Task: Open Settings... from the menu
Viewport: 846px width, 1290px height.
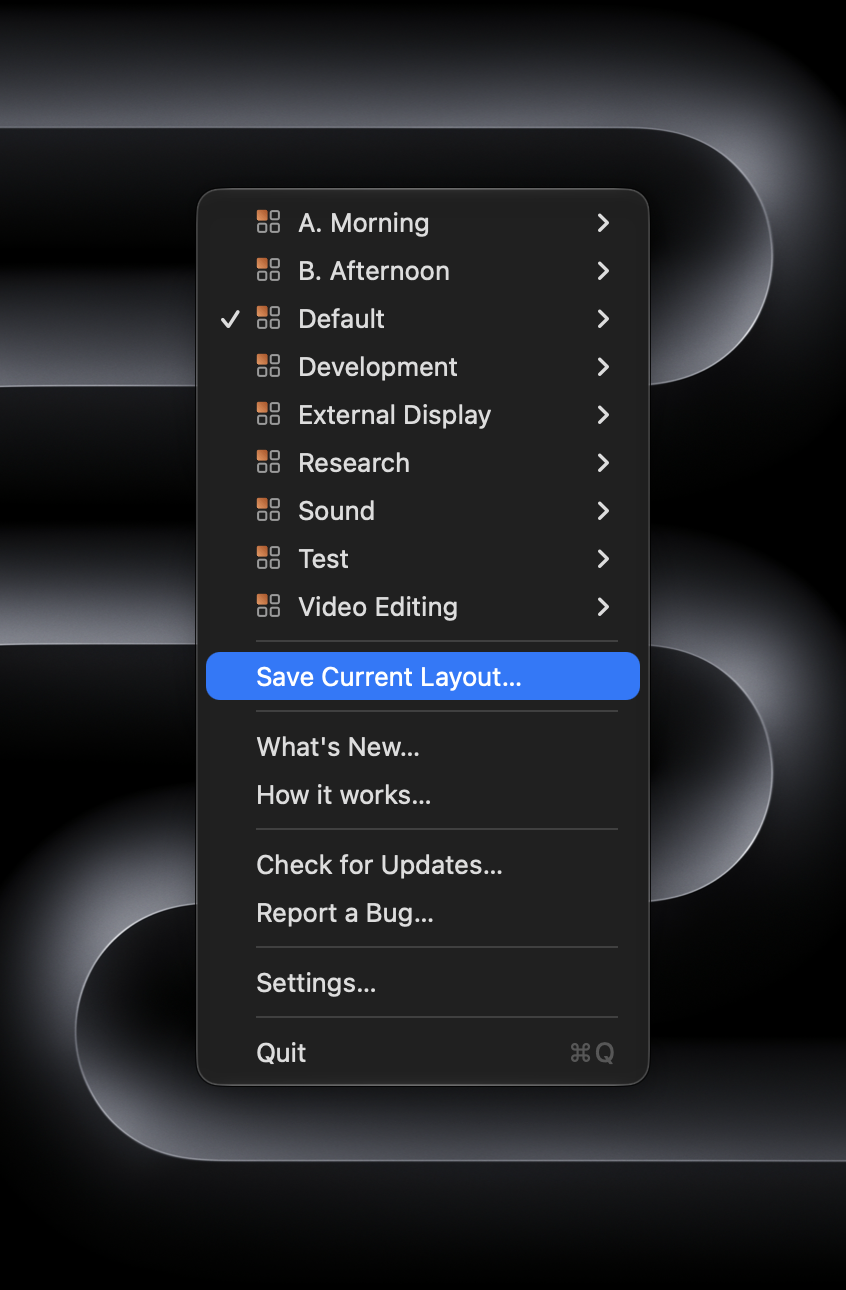Action: point(423,982)
